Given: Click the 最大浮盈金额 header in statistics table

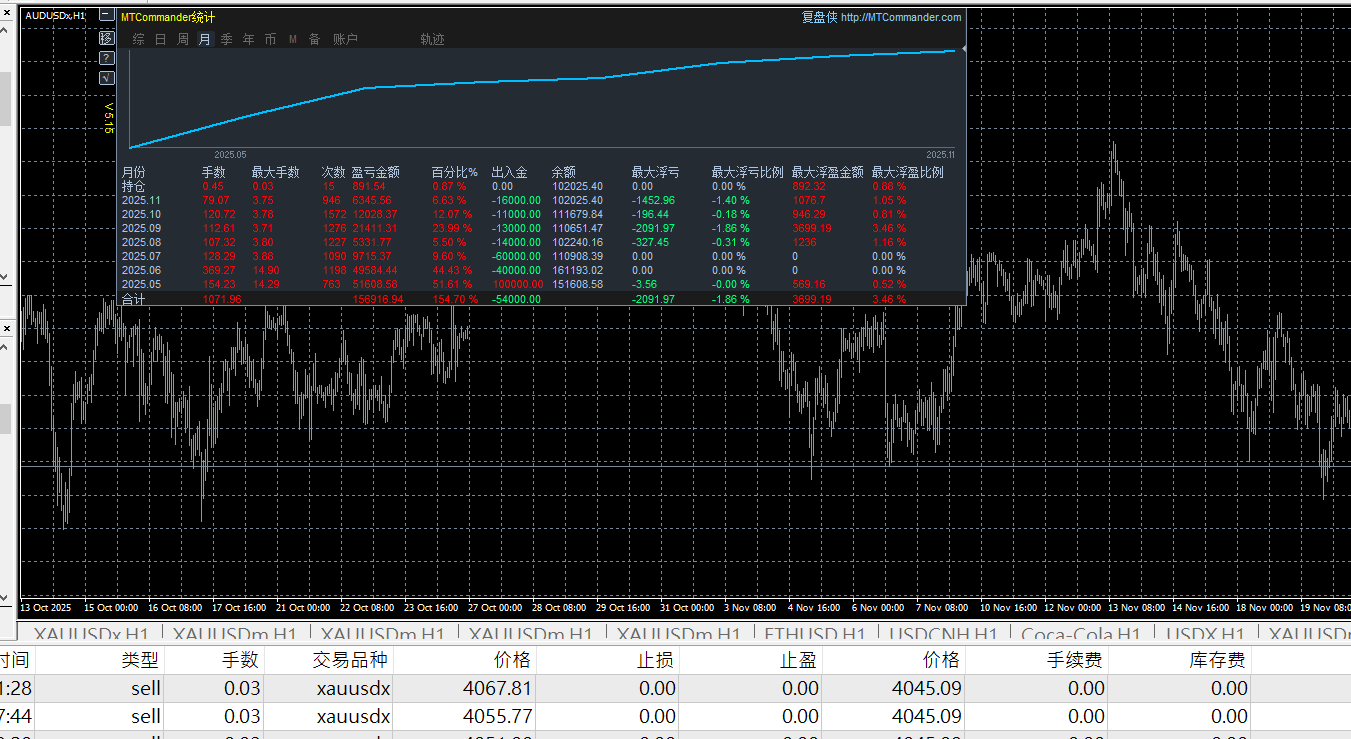Looking at the screenshot, I should tap(828, 172).
